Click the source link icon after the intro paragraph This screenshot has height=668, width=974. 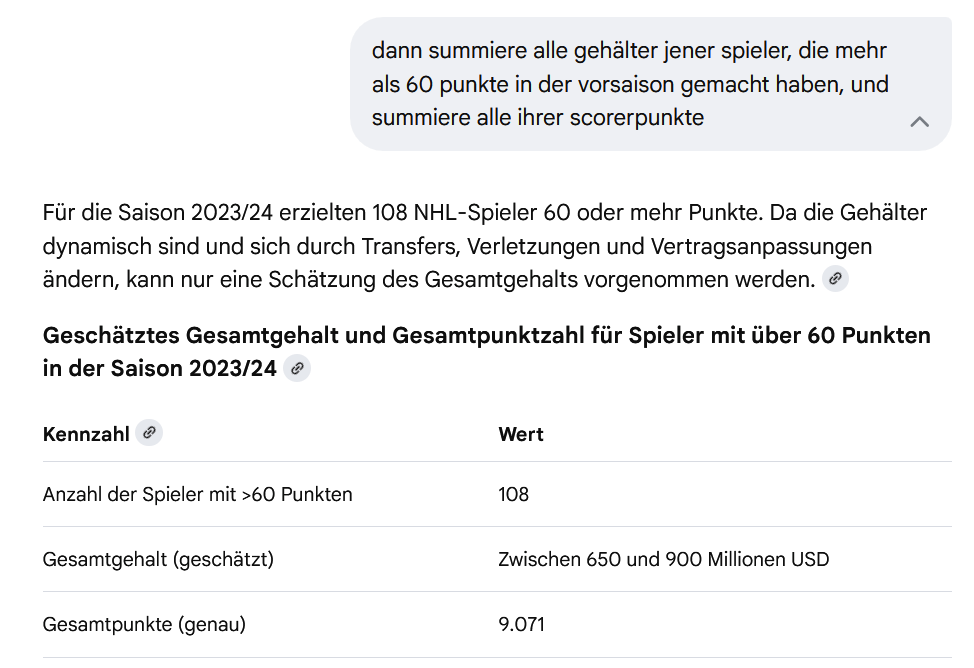coord(835,280)
